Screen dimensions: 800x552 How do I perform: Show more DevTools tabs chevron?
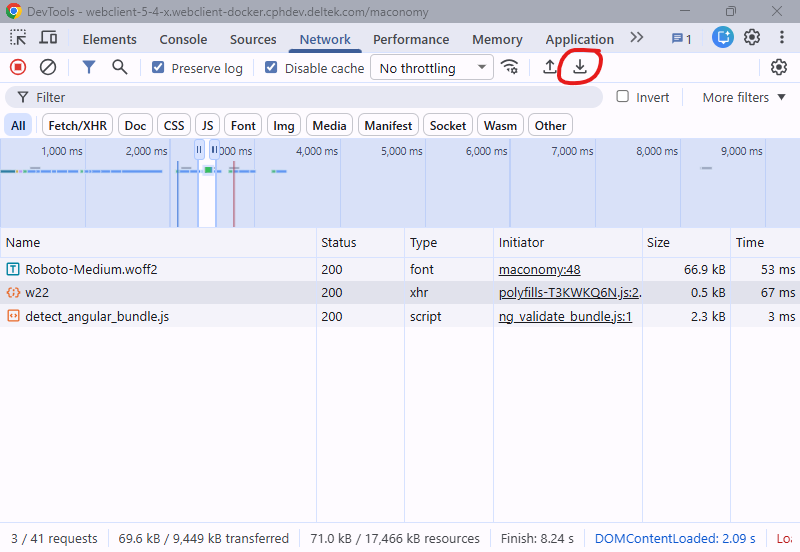pyautogui.click(x=636, y=38)
